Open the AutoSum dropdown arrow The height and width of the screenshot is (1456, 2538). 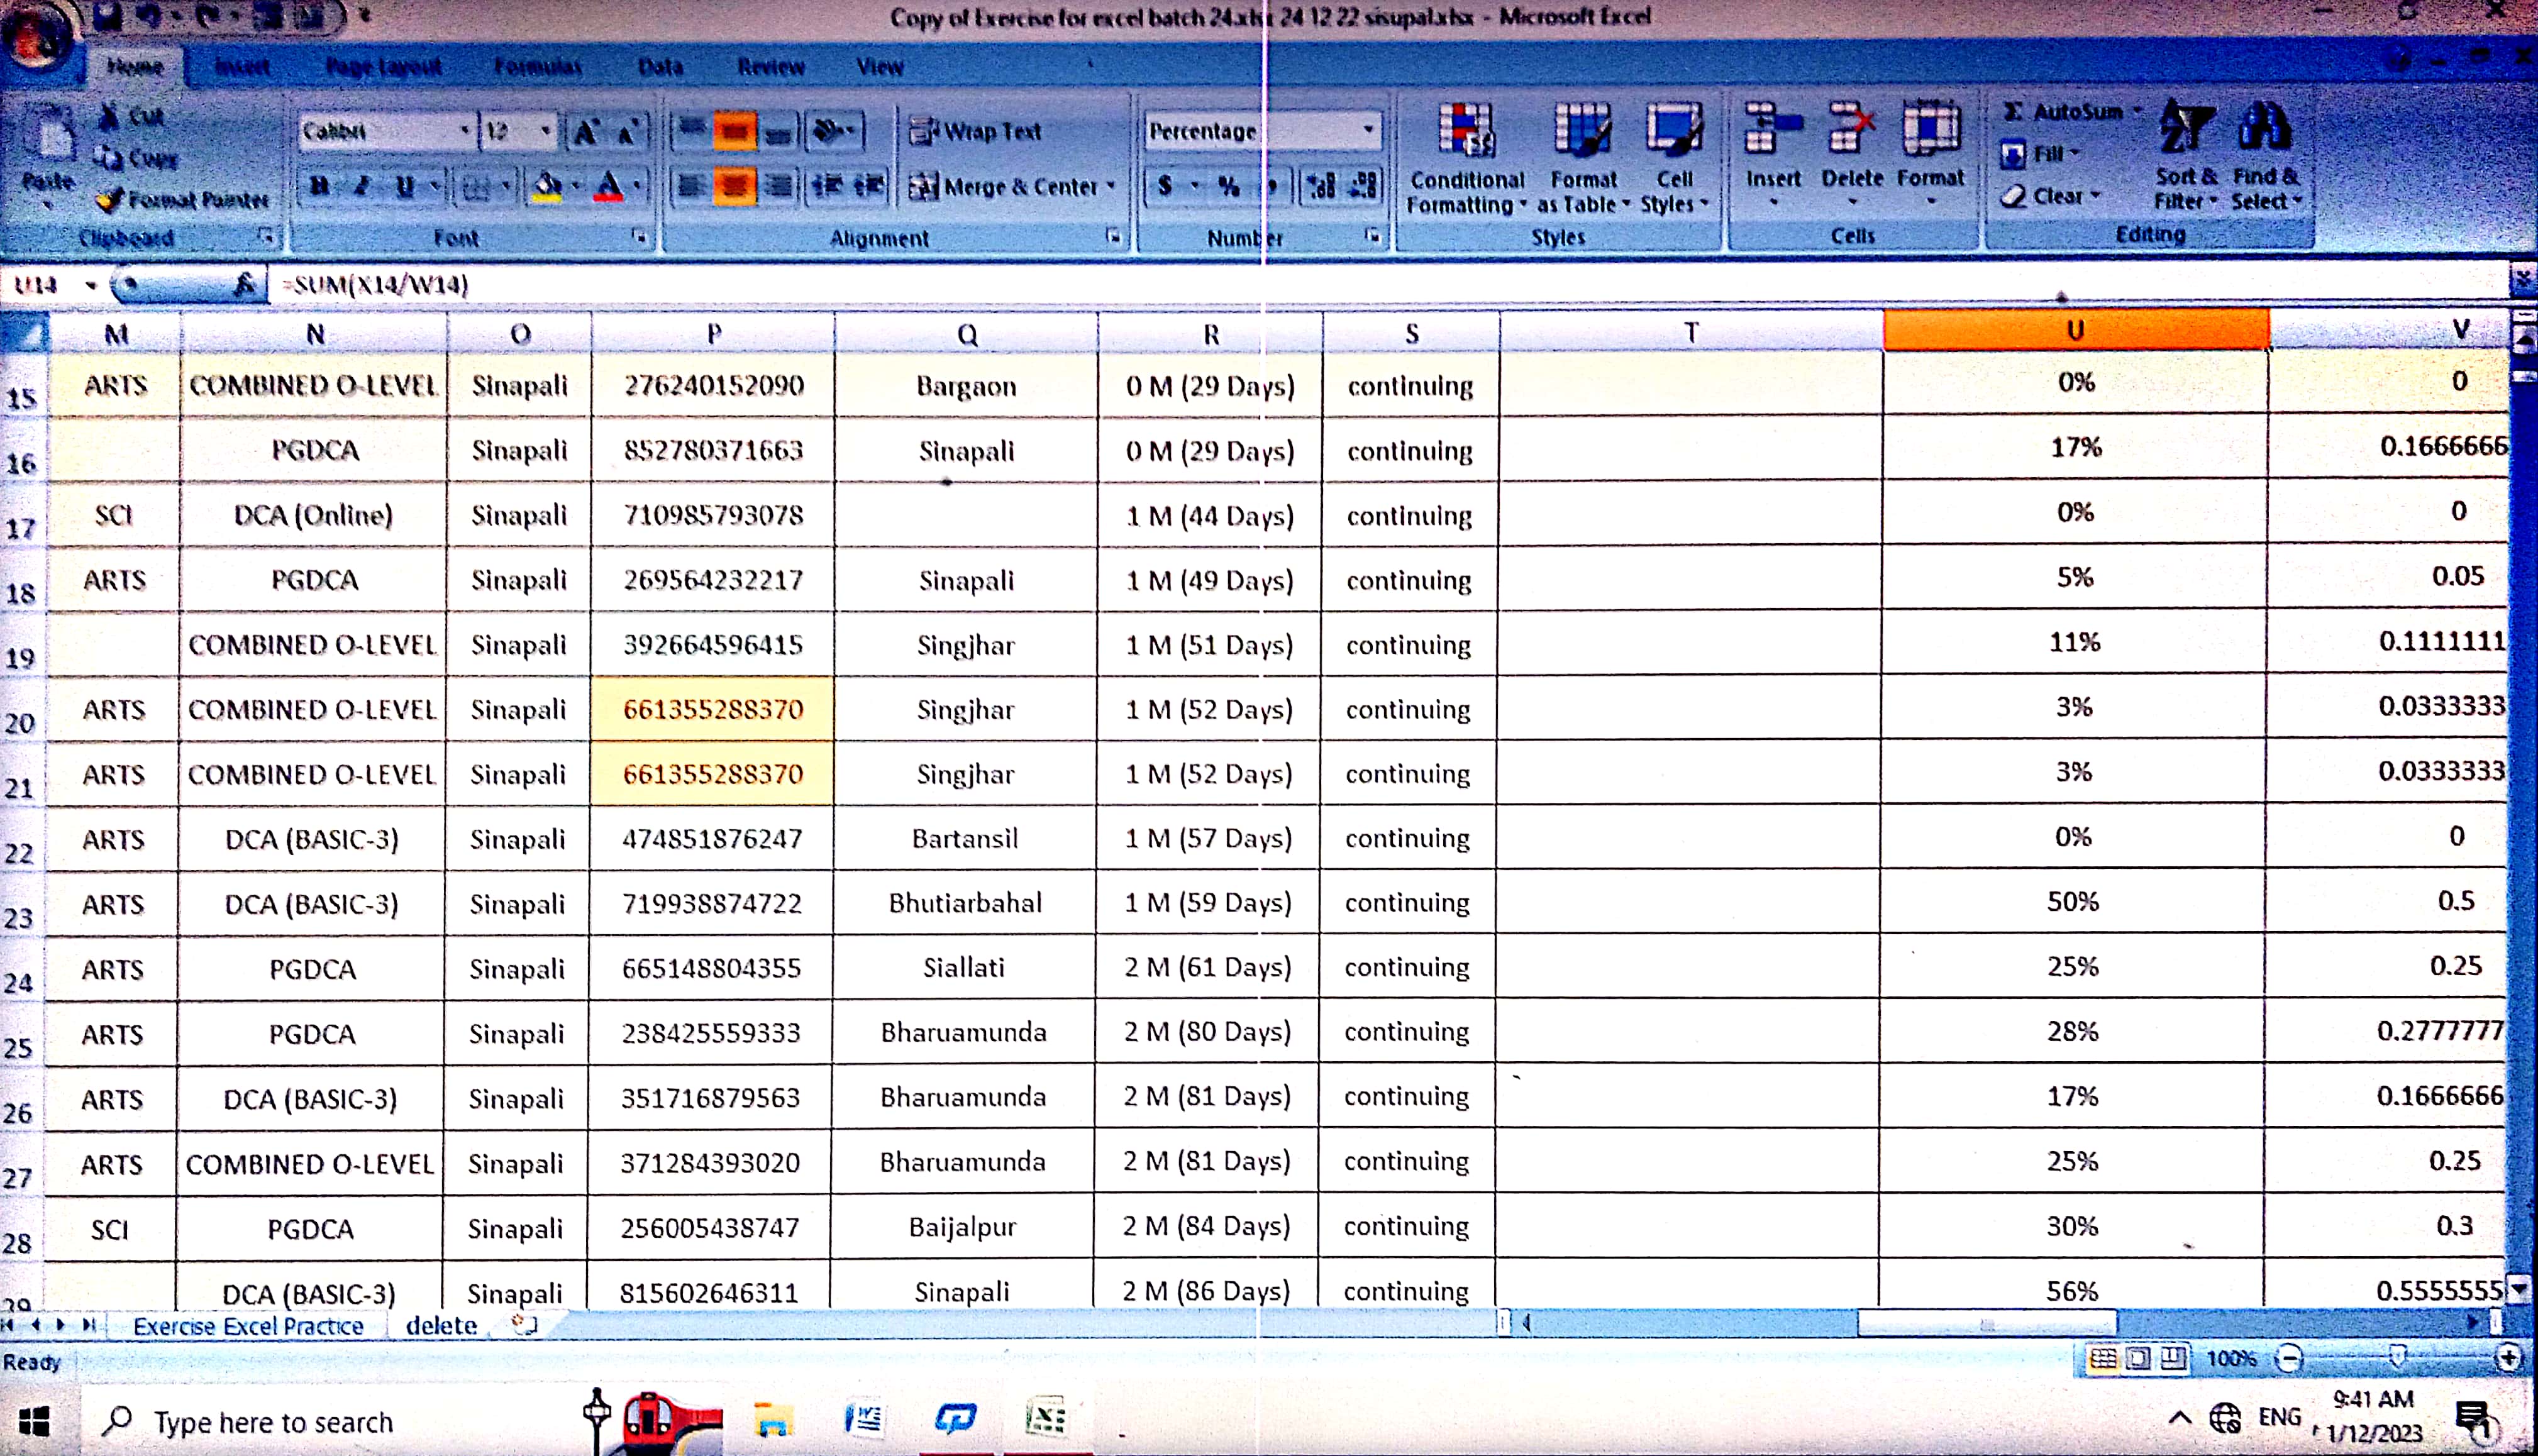(2137, 111)
